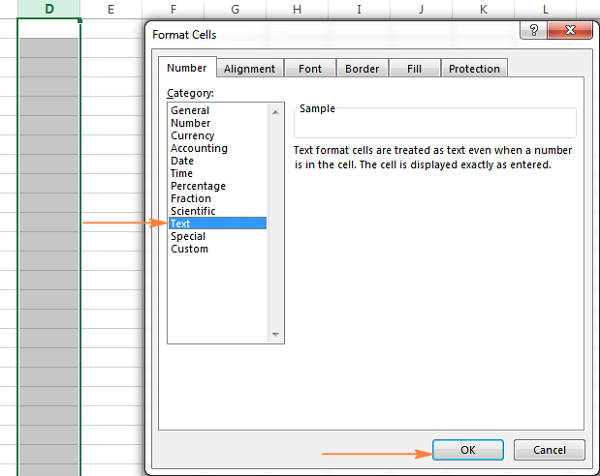Switch to the Number tab
This screenshot has height=476, width=600.
187,68
